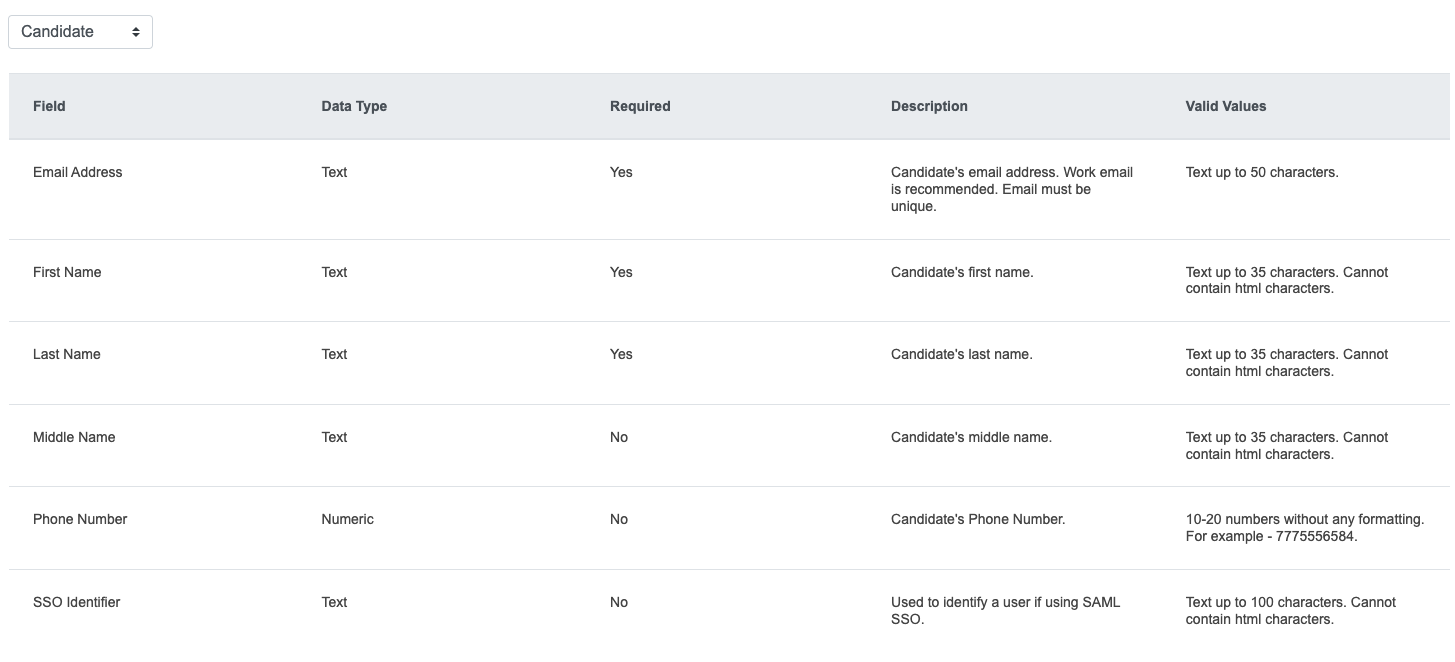This screenshot has height=662, width=1455.
Task: Select the First Name field cell
Action: pos(67,272)
